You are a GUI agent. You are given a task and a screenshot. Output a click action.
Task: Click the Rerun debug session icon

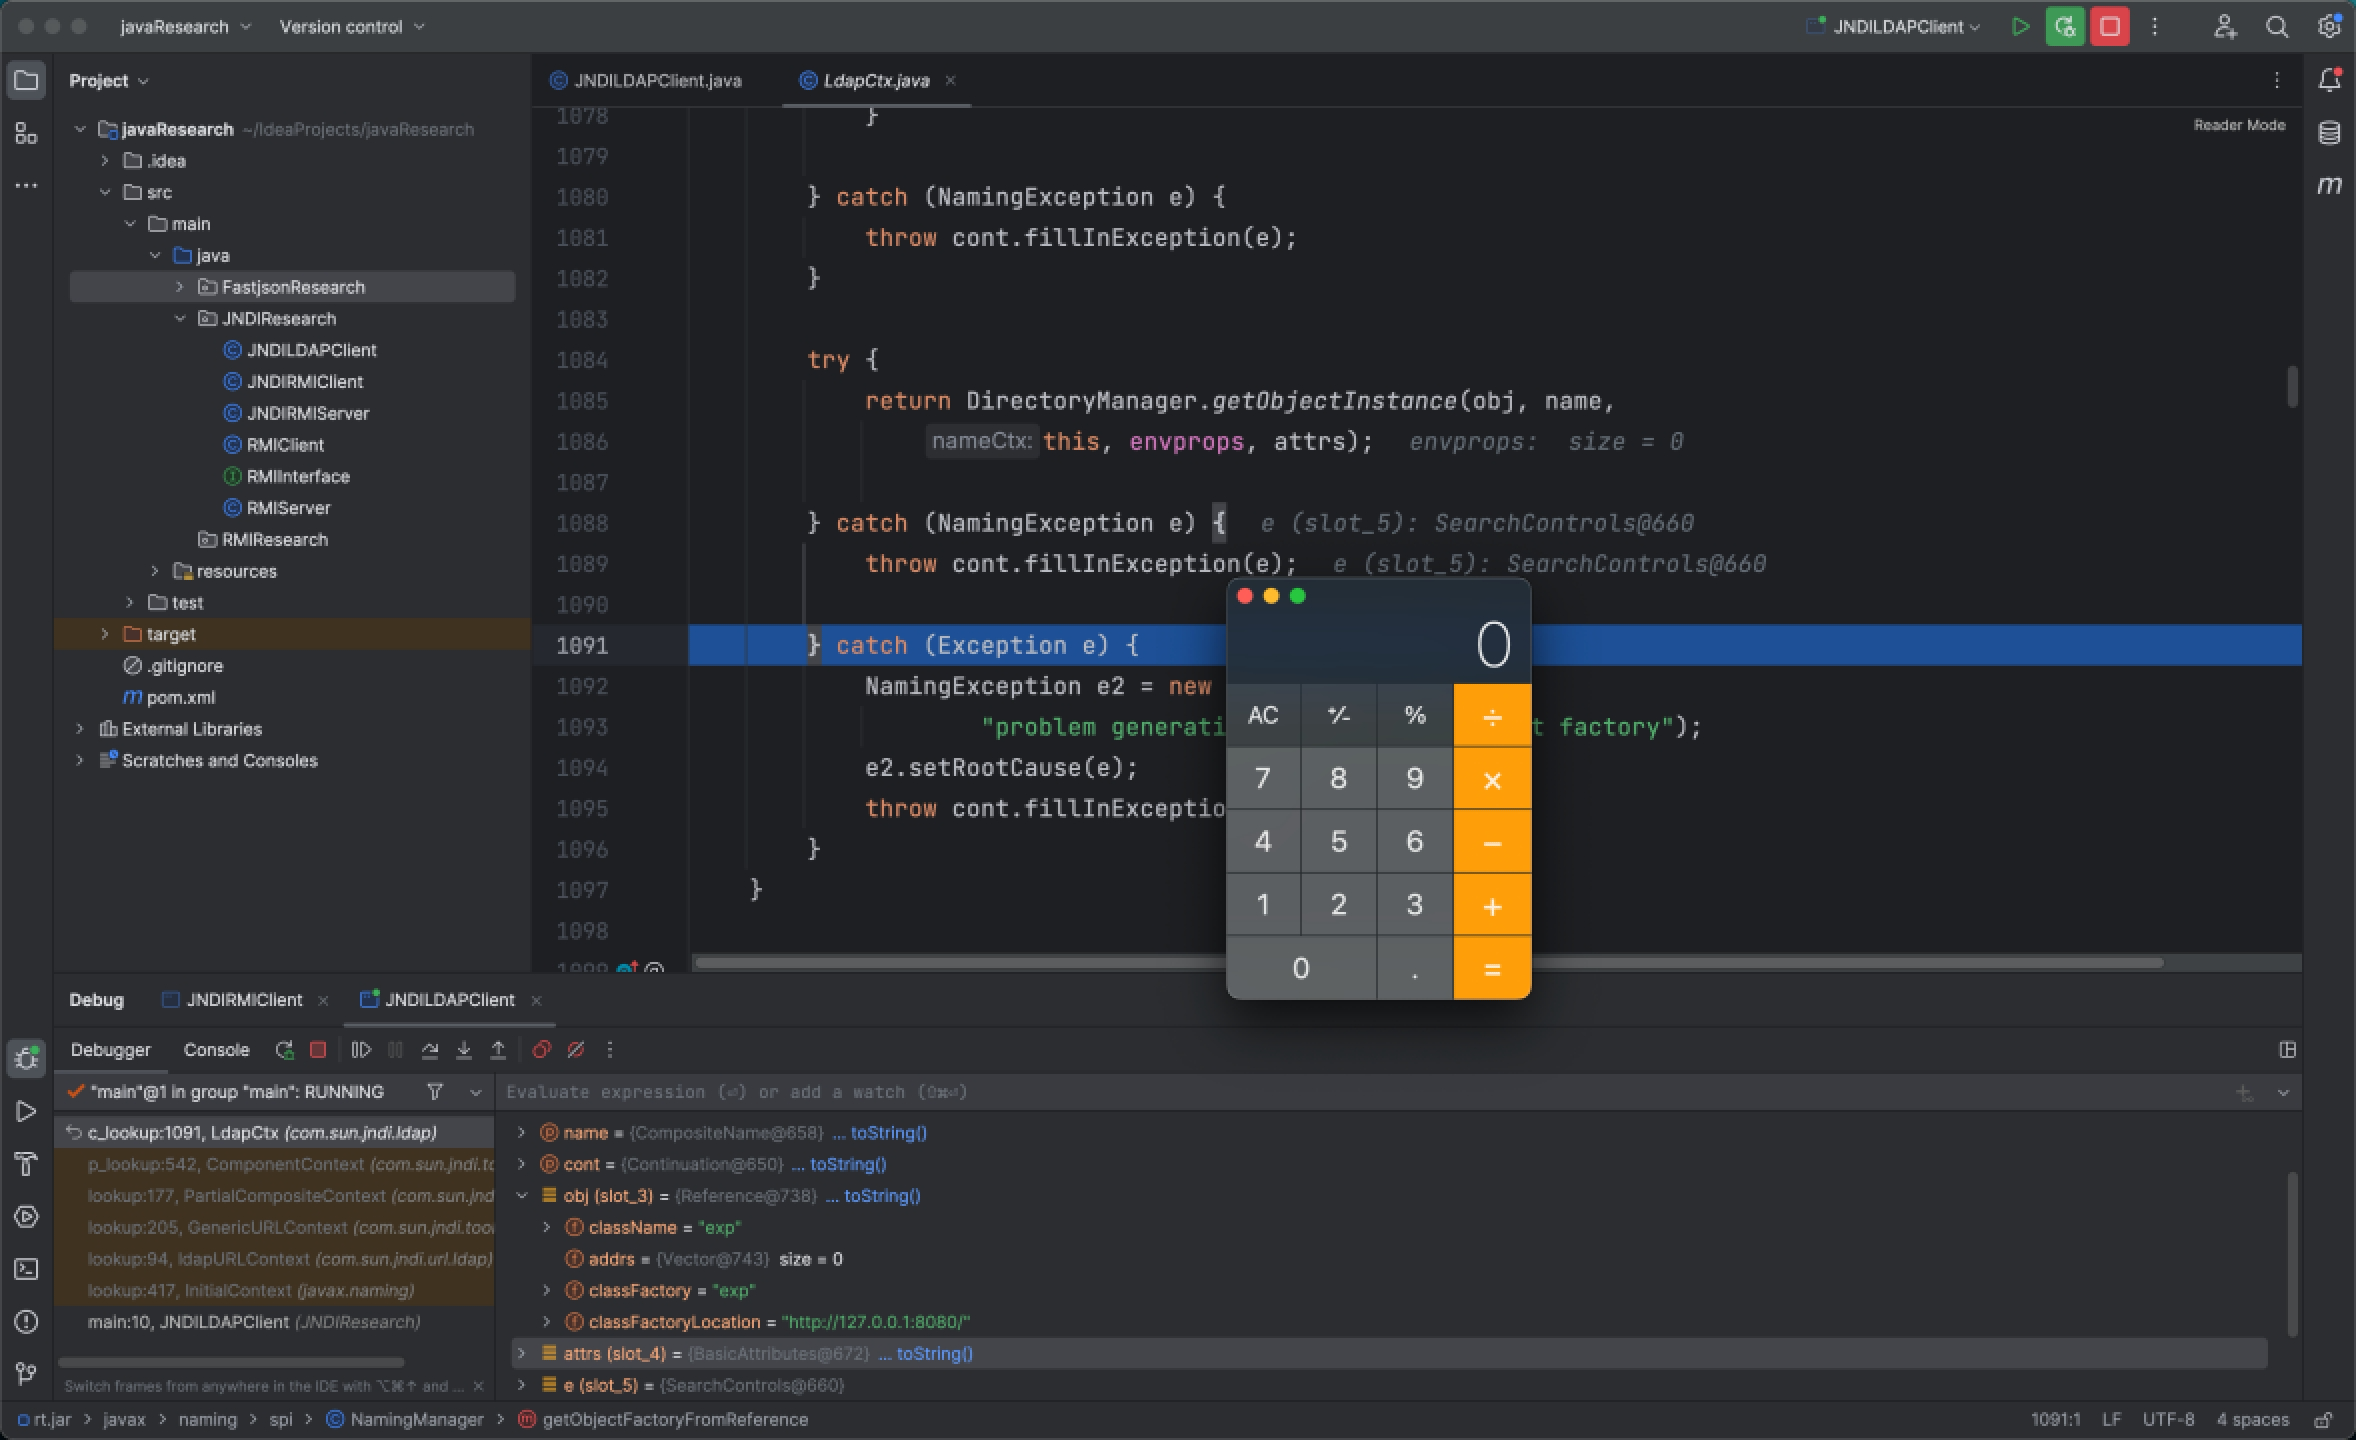[284, 1050]
